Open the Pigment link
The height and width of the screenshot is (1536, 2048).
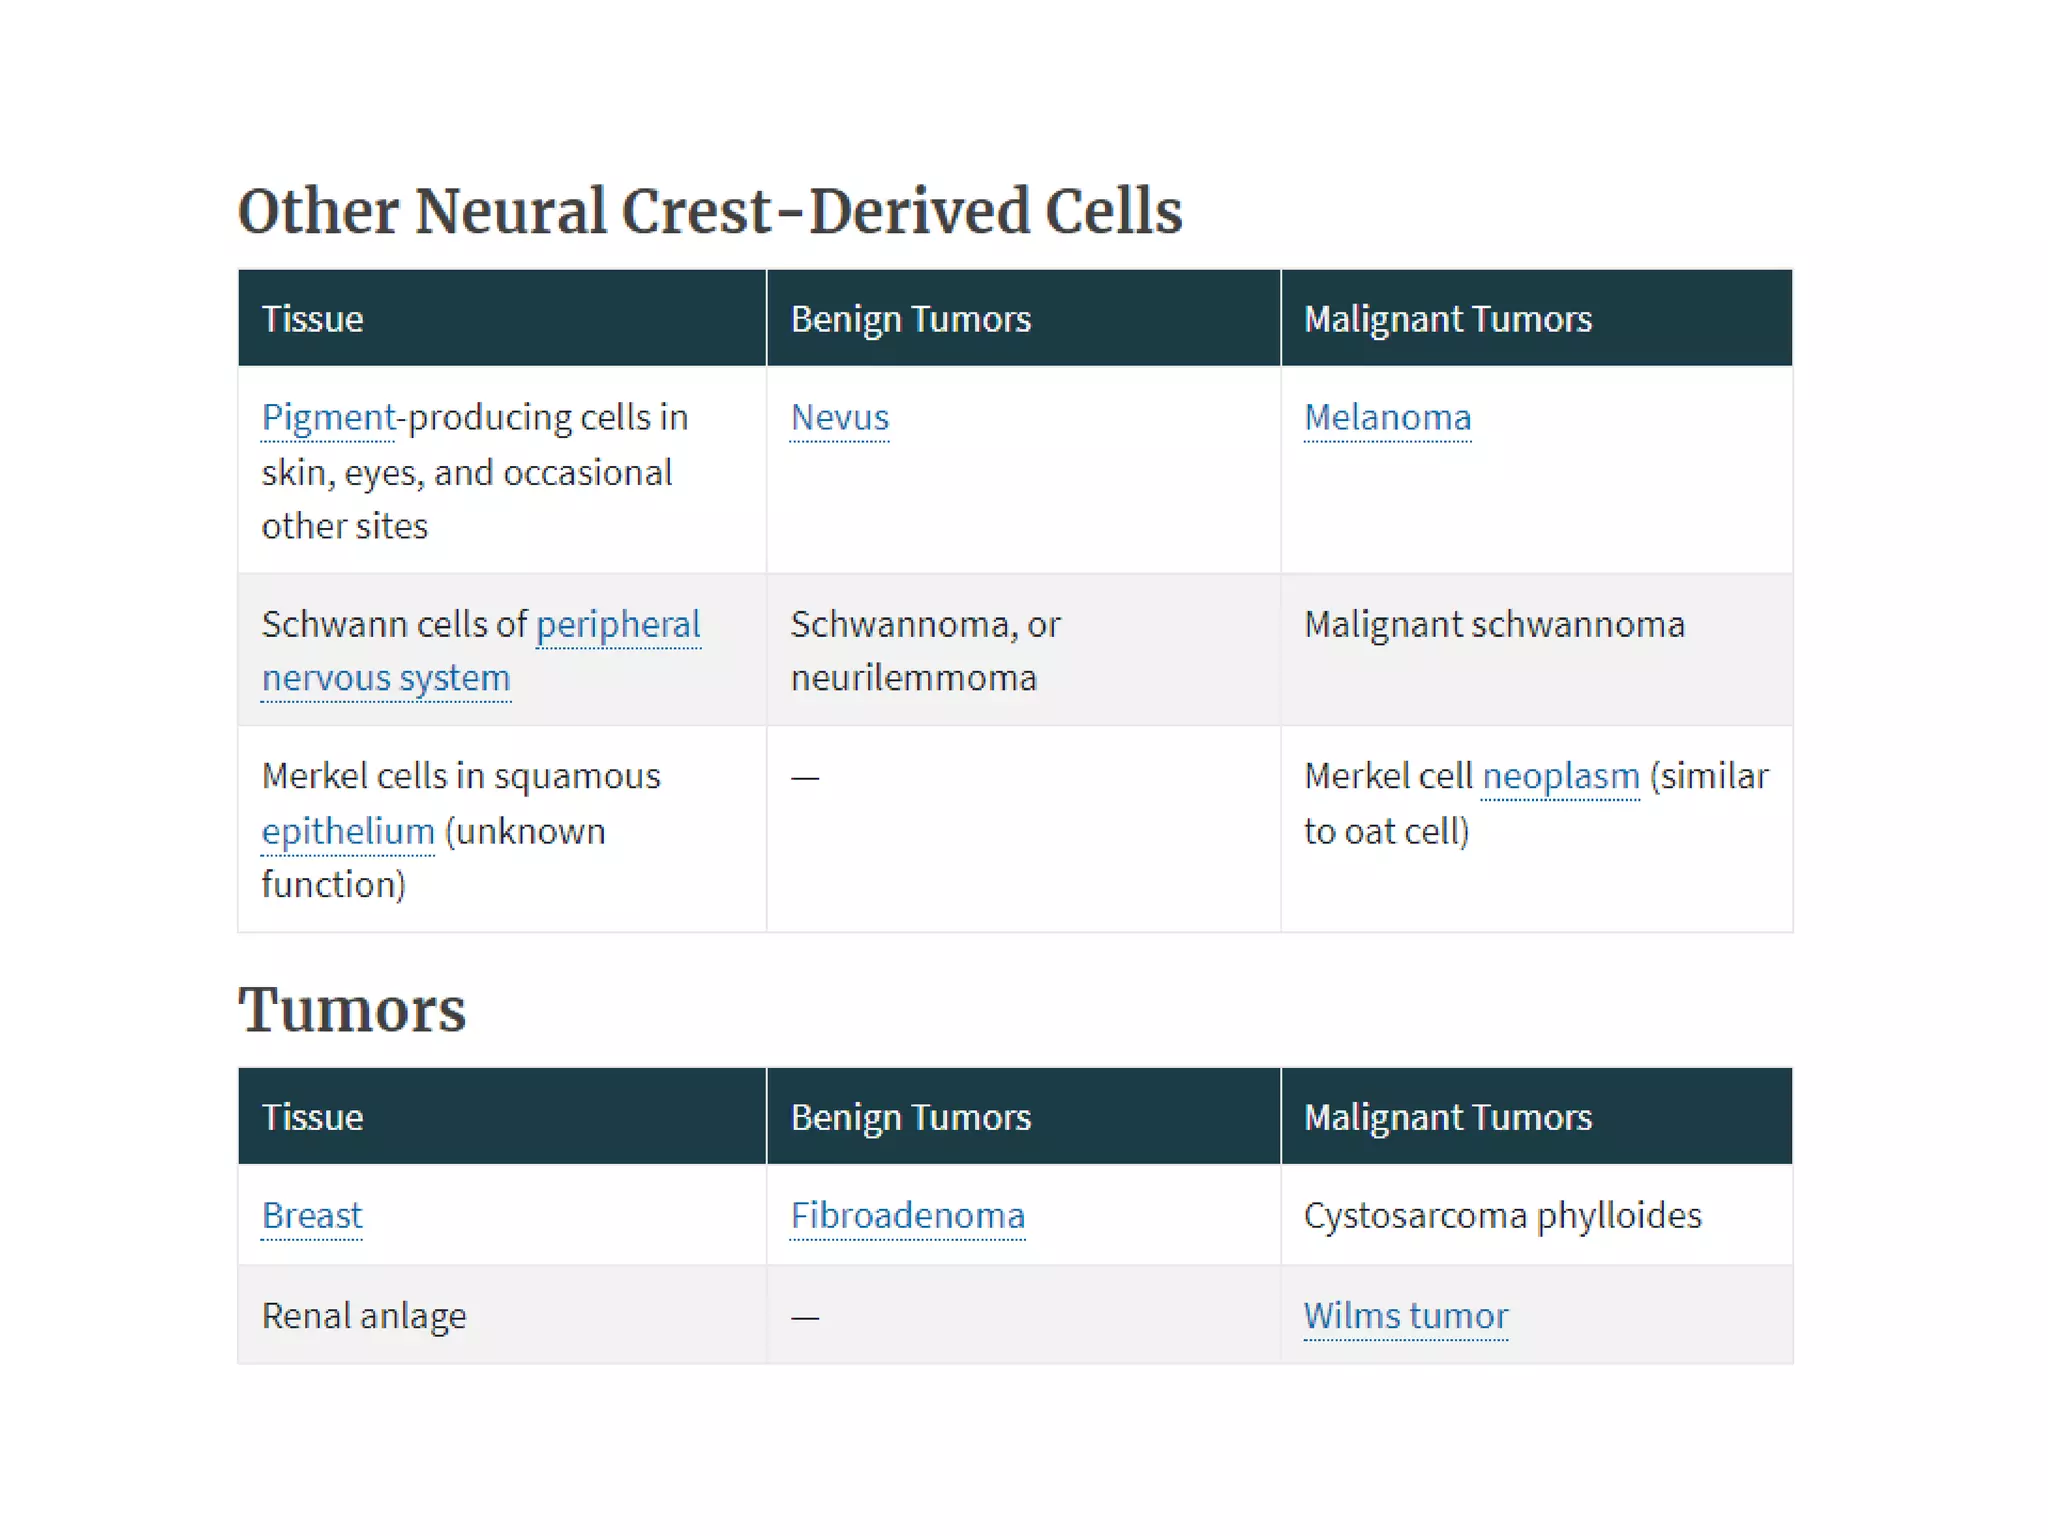[x=328, y=417]
